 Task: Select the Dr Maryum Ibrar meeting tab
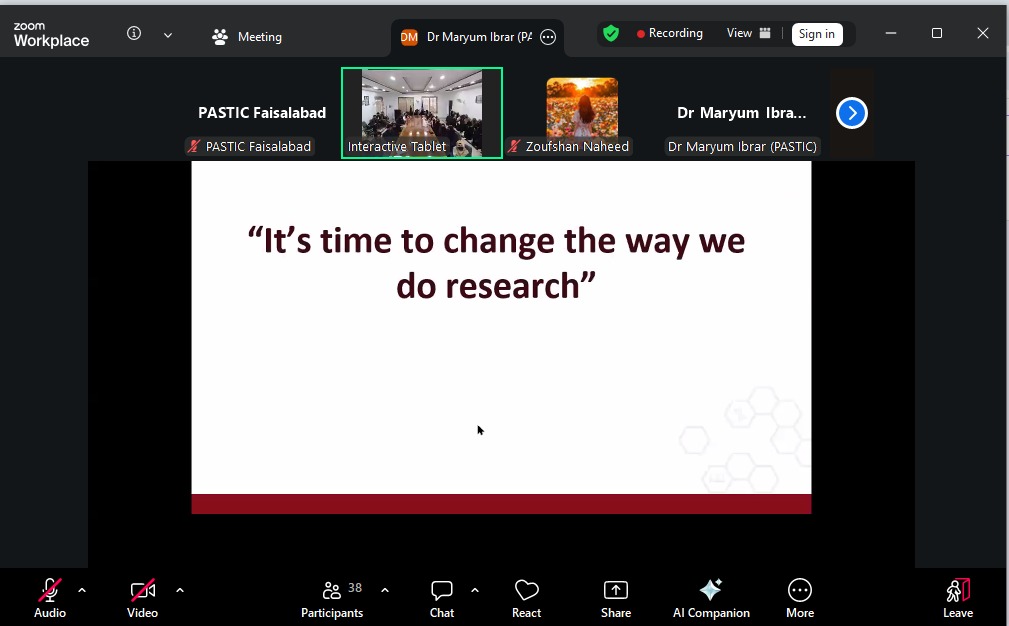470,36
